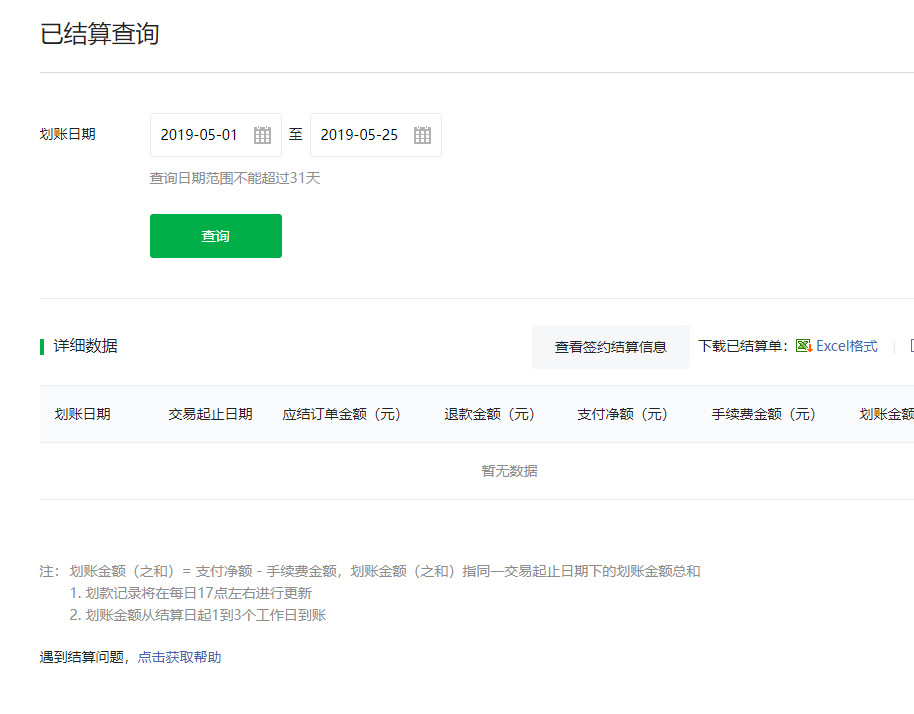Image resolution: width=914 pixels, height=714 pixels.
Task: Click the start date field 2019-05-01
Action: [x=216, y=135]
